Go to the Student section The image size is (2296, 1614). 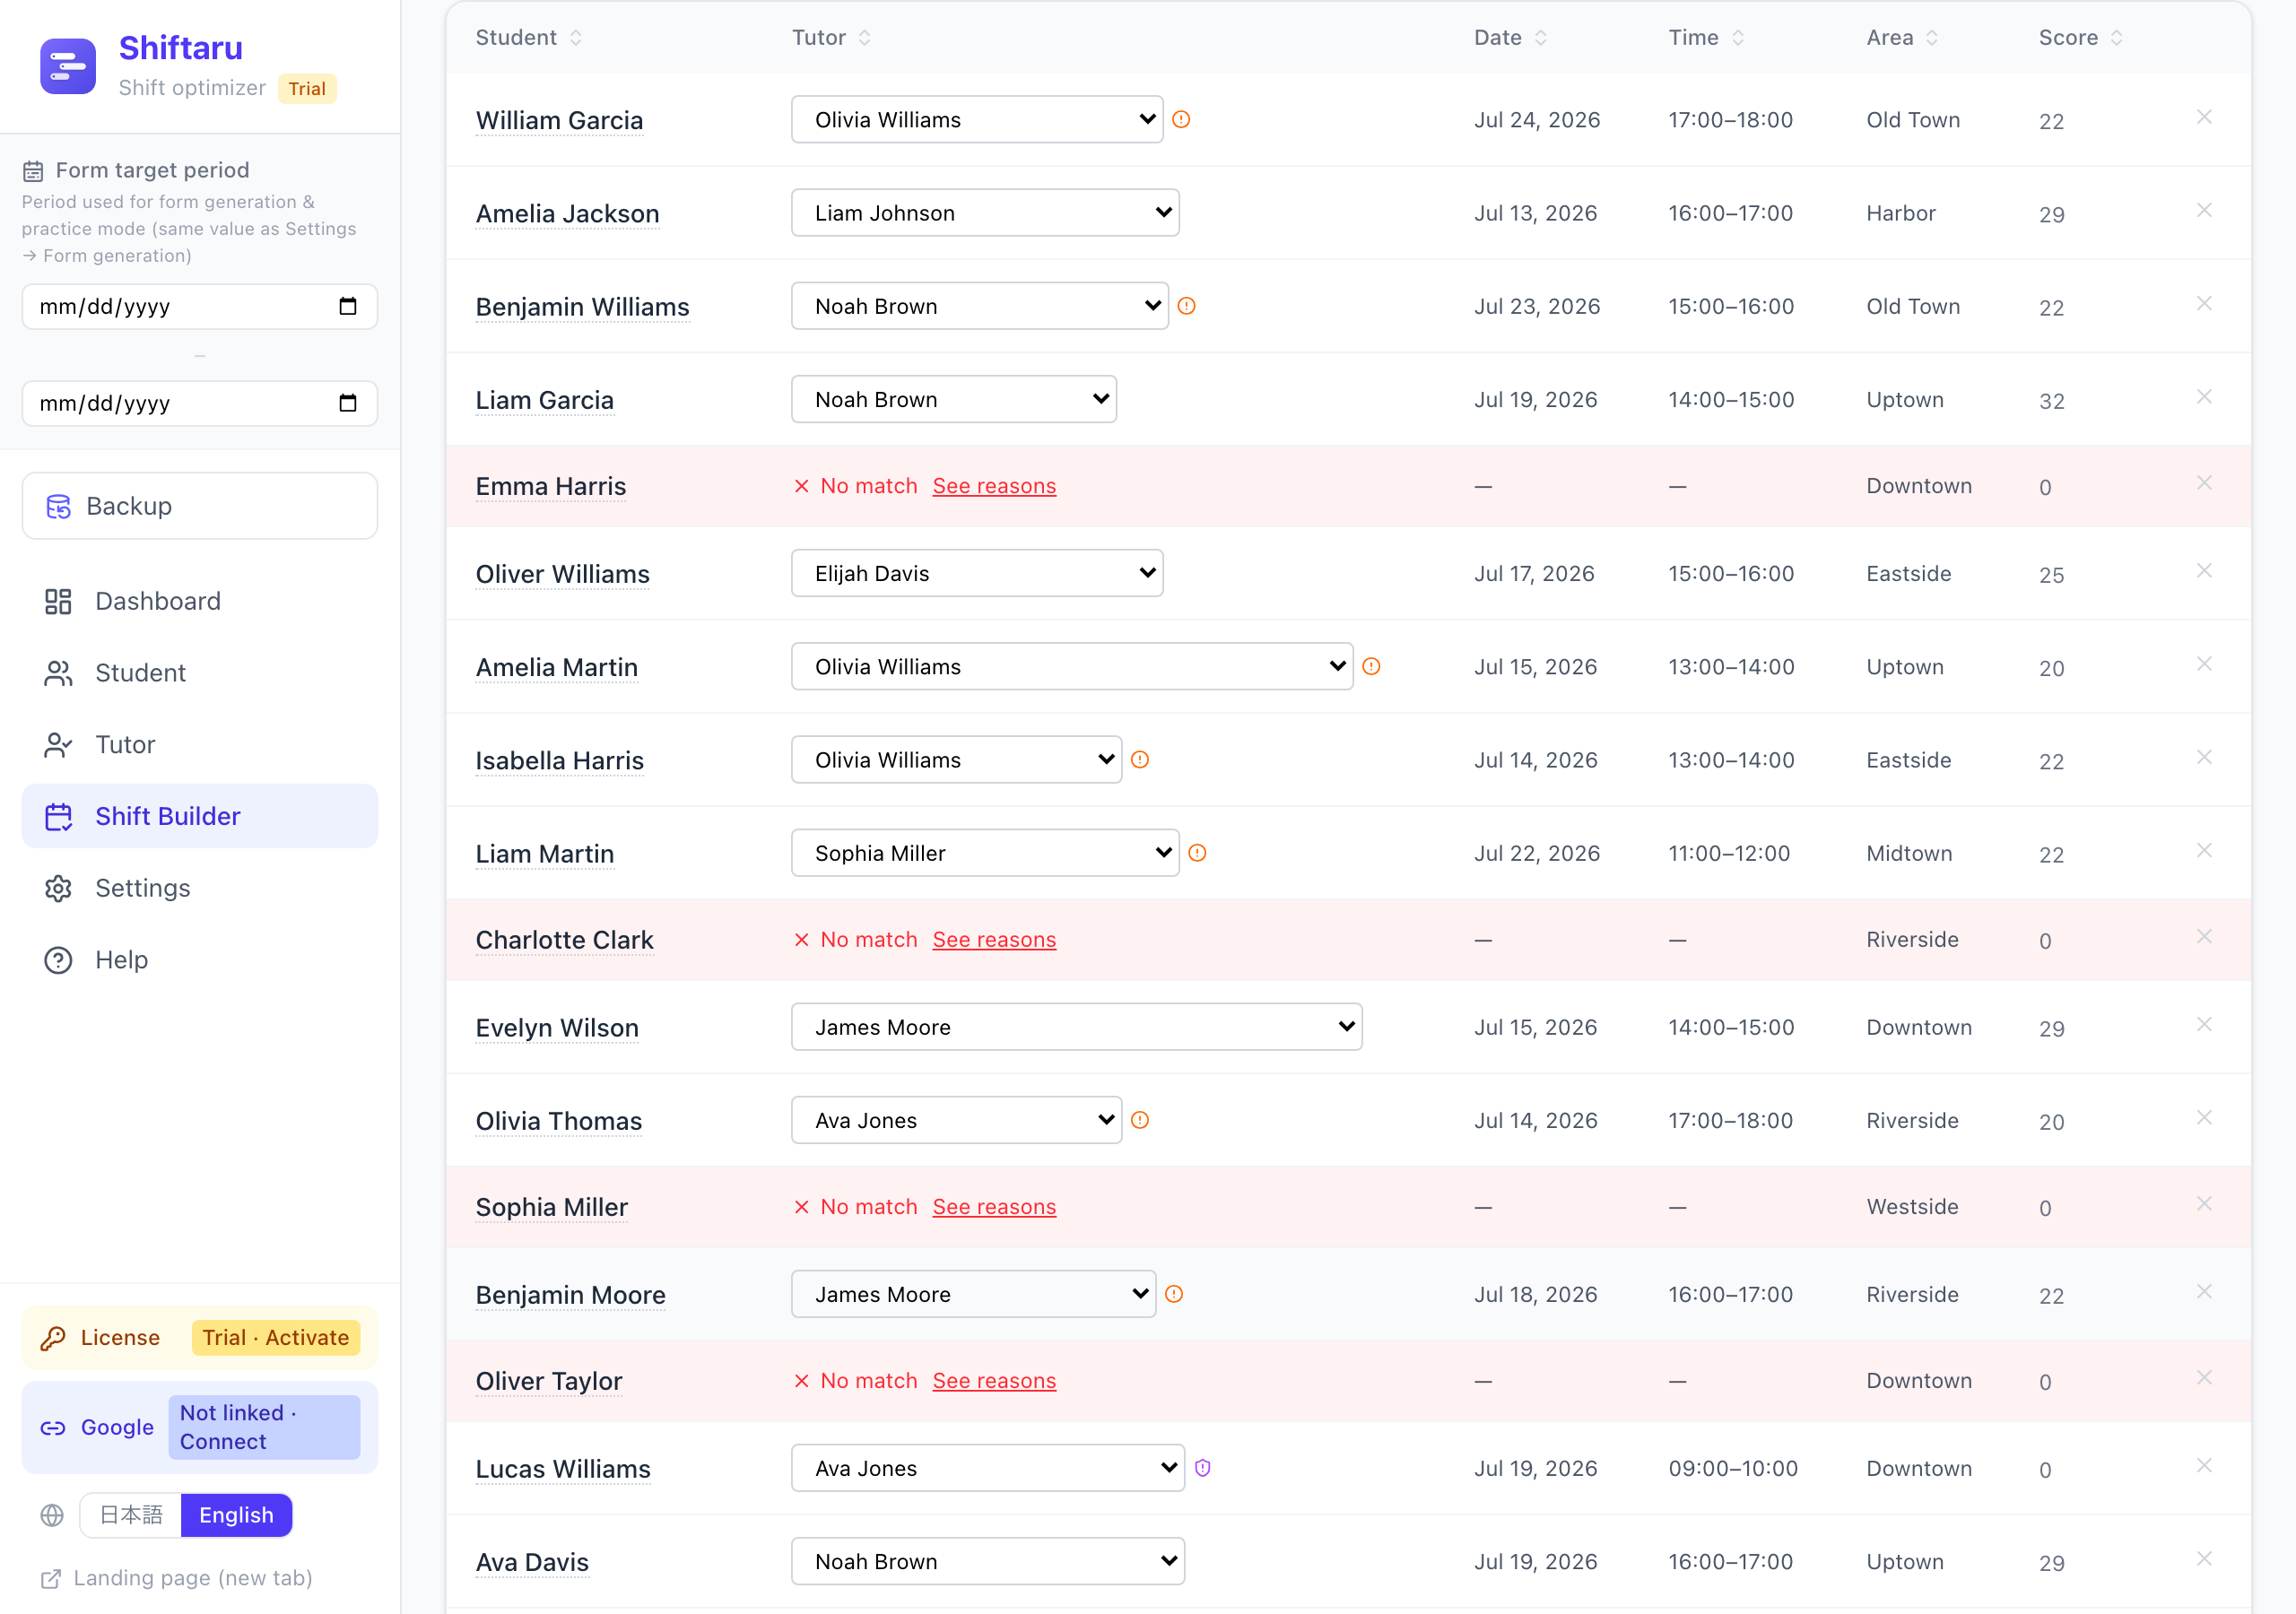[x=200, y=673]
